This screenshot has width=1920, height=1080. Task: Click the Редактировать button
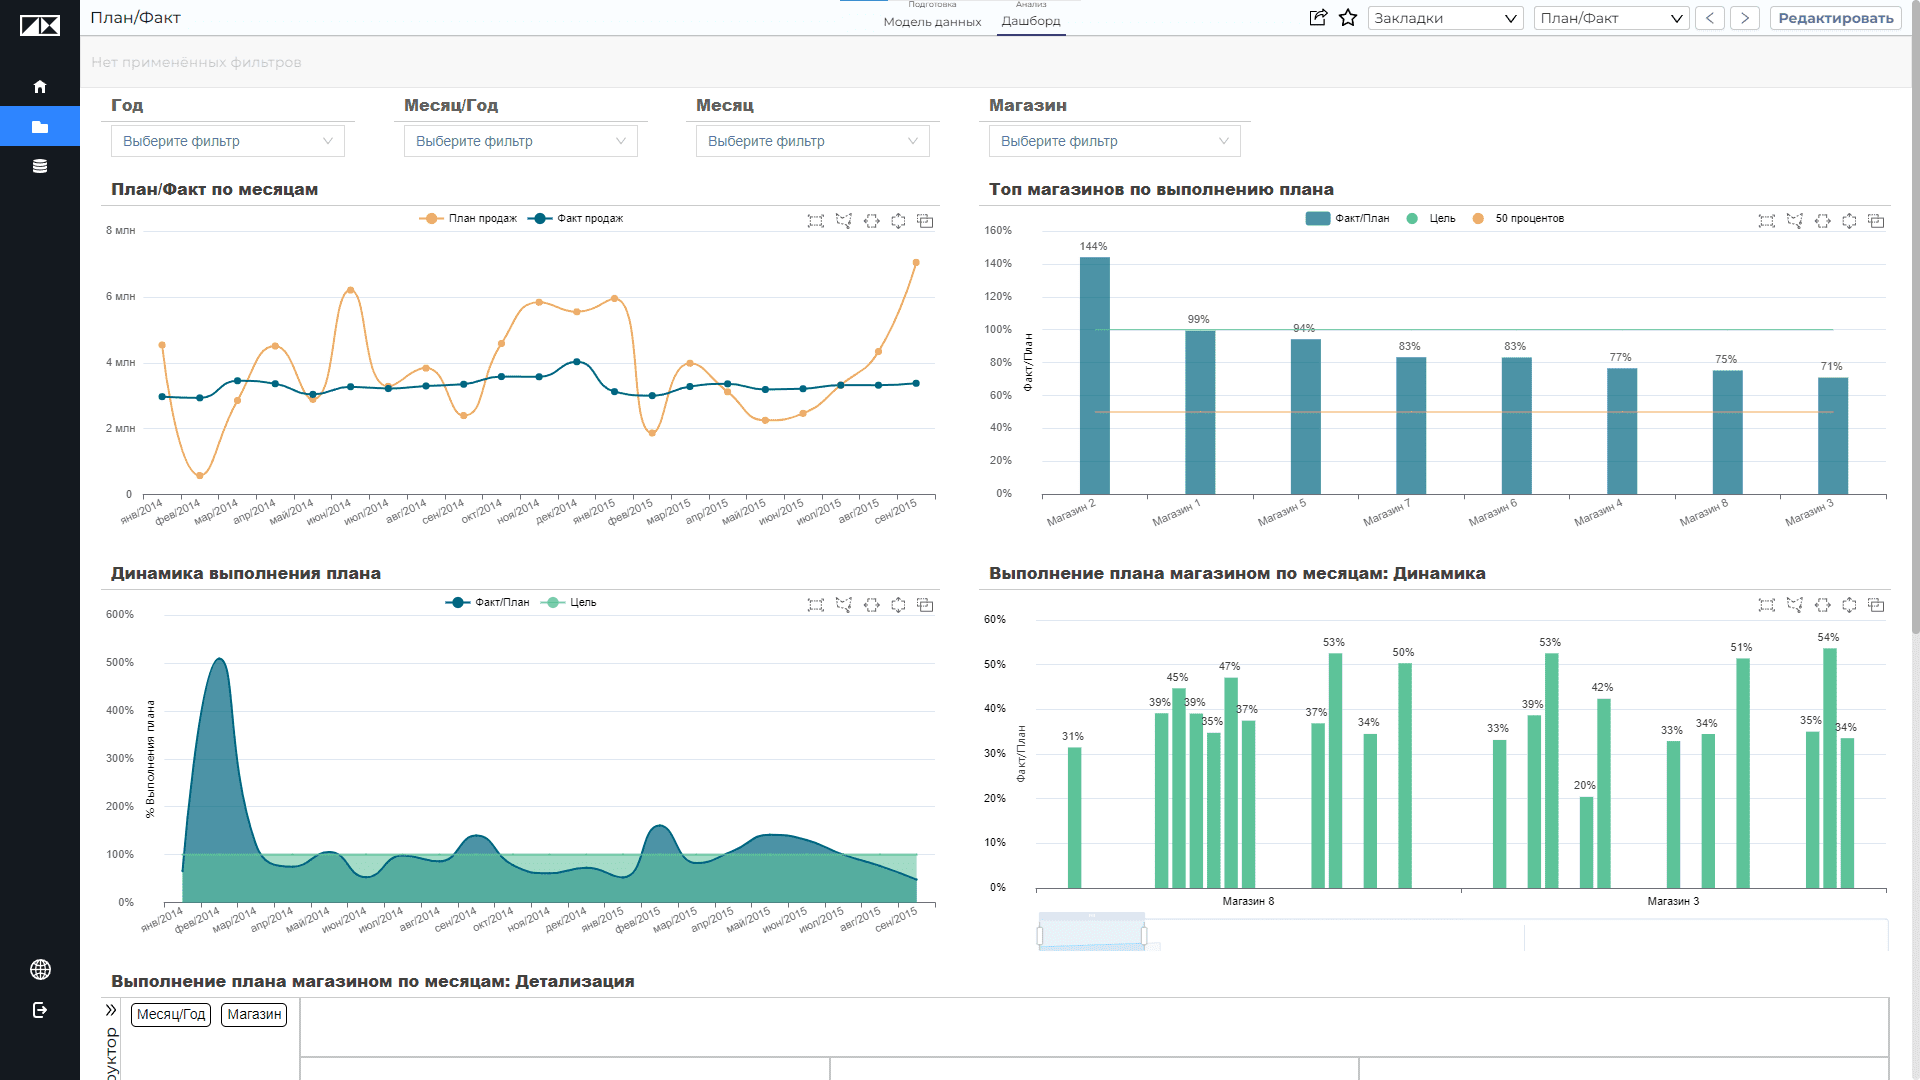click(1836, 18)
